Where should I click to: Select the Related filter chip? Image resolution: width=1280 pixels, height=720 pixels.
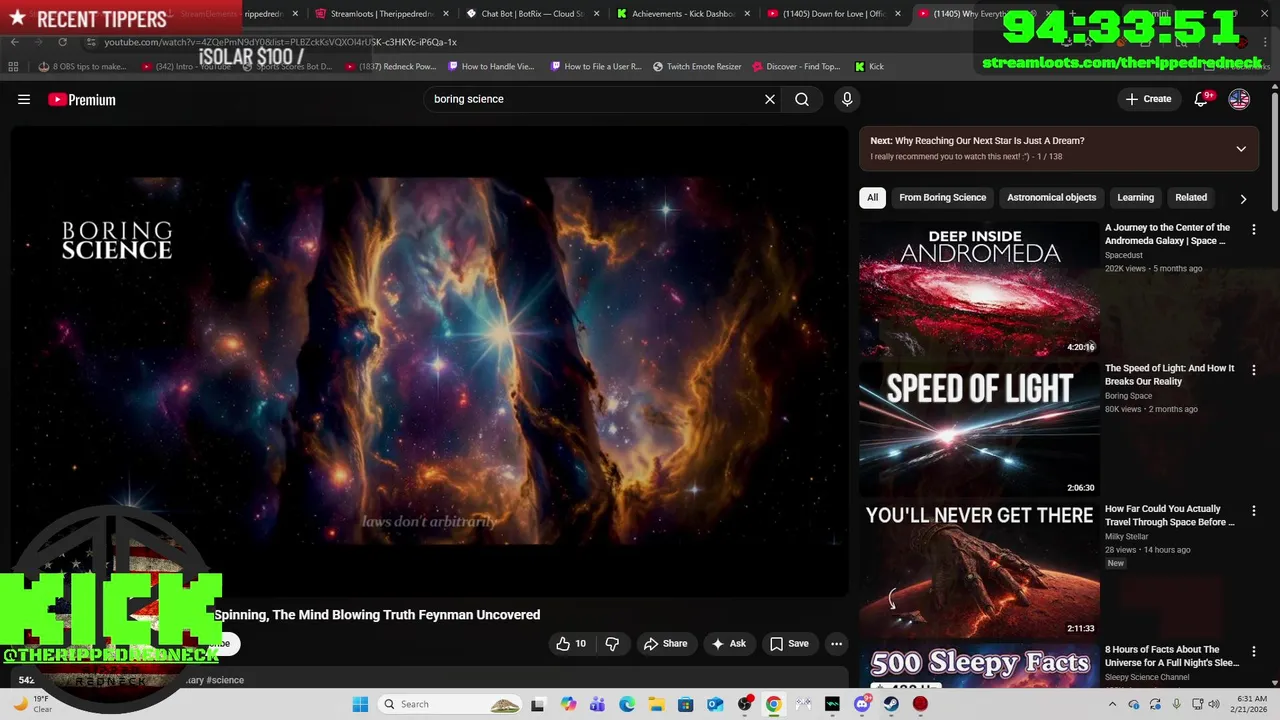pos(1191,197)
